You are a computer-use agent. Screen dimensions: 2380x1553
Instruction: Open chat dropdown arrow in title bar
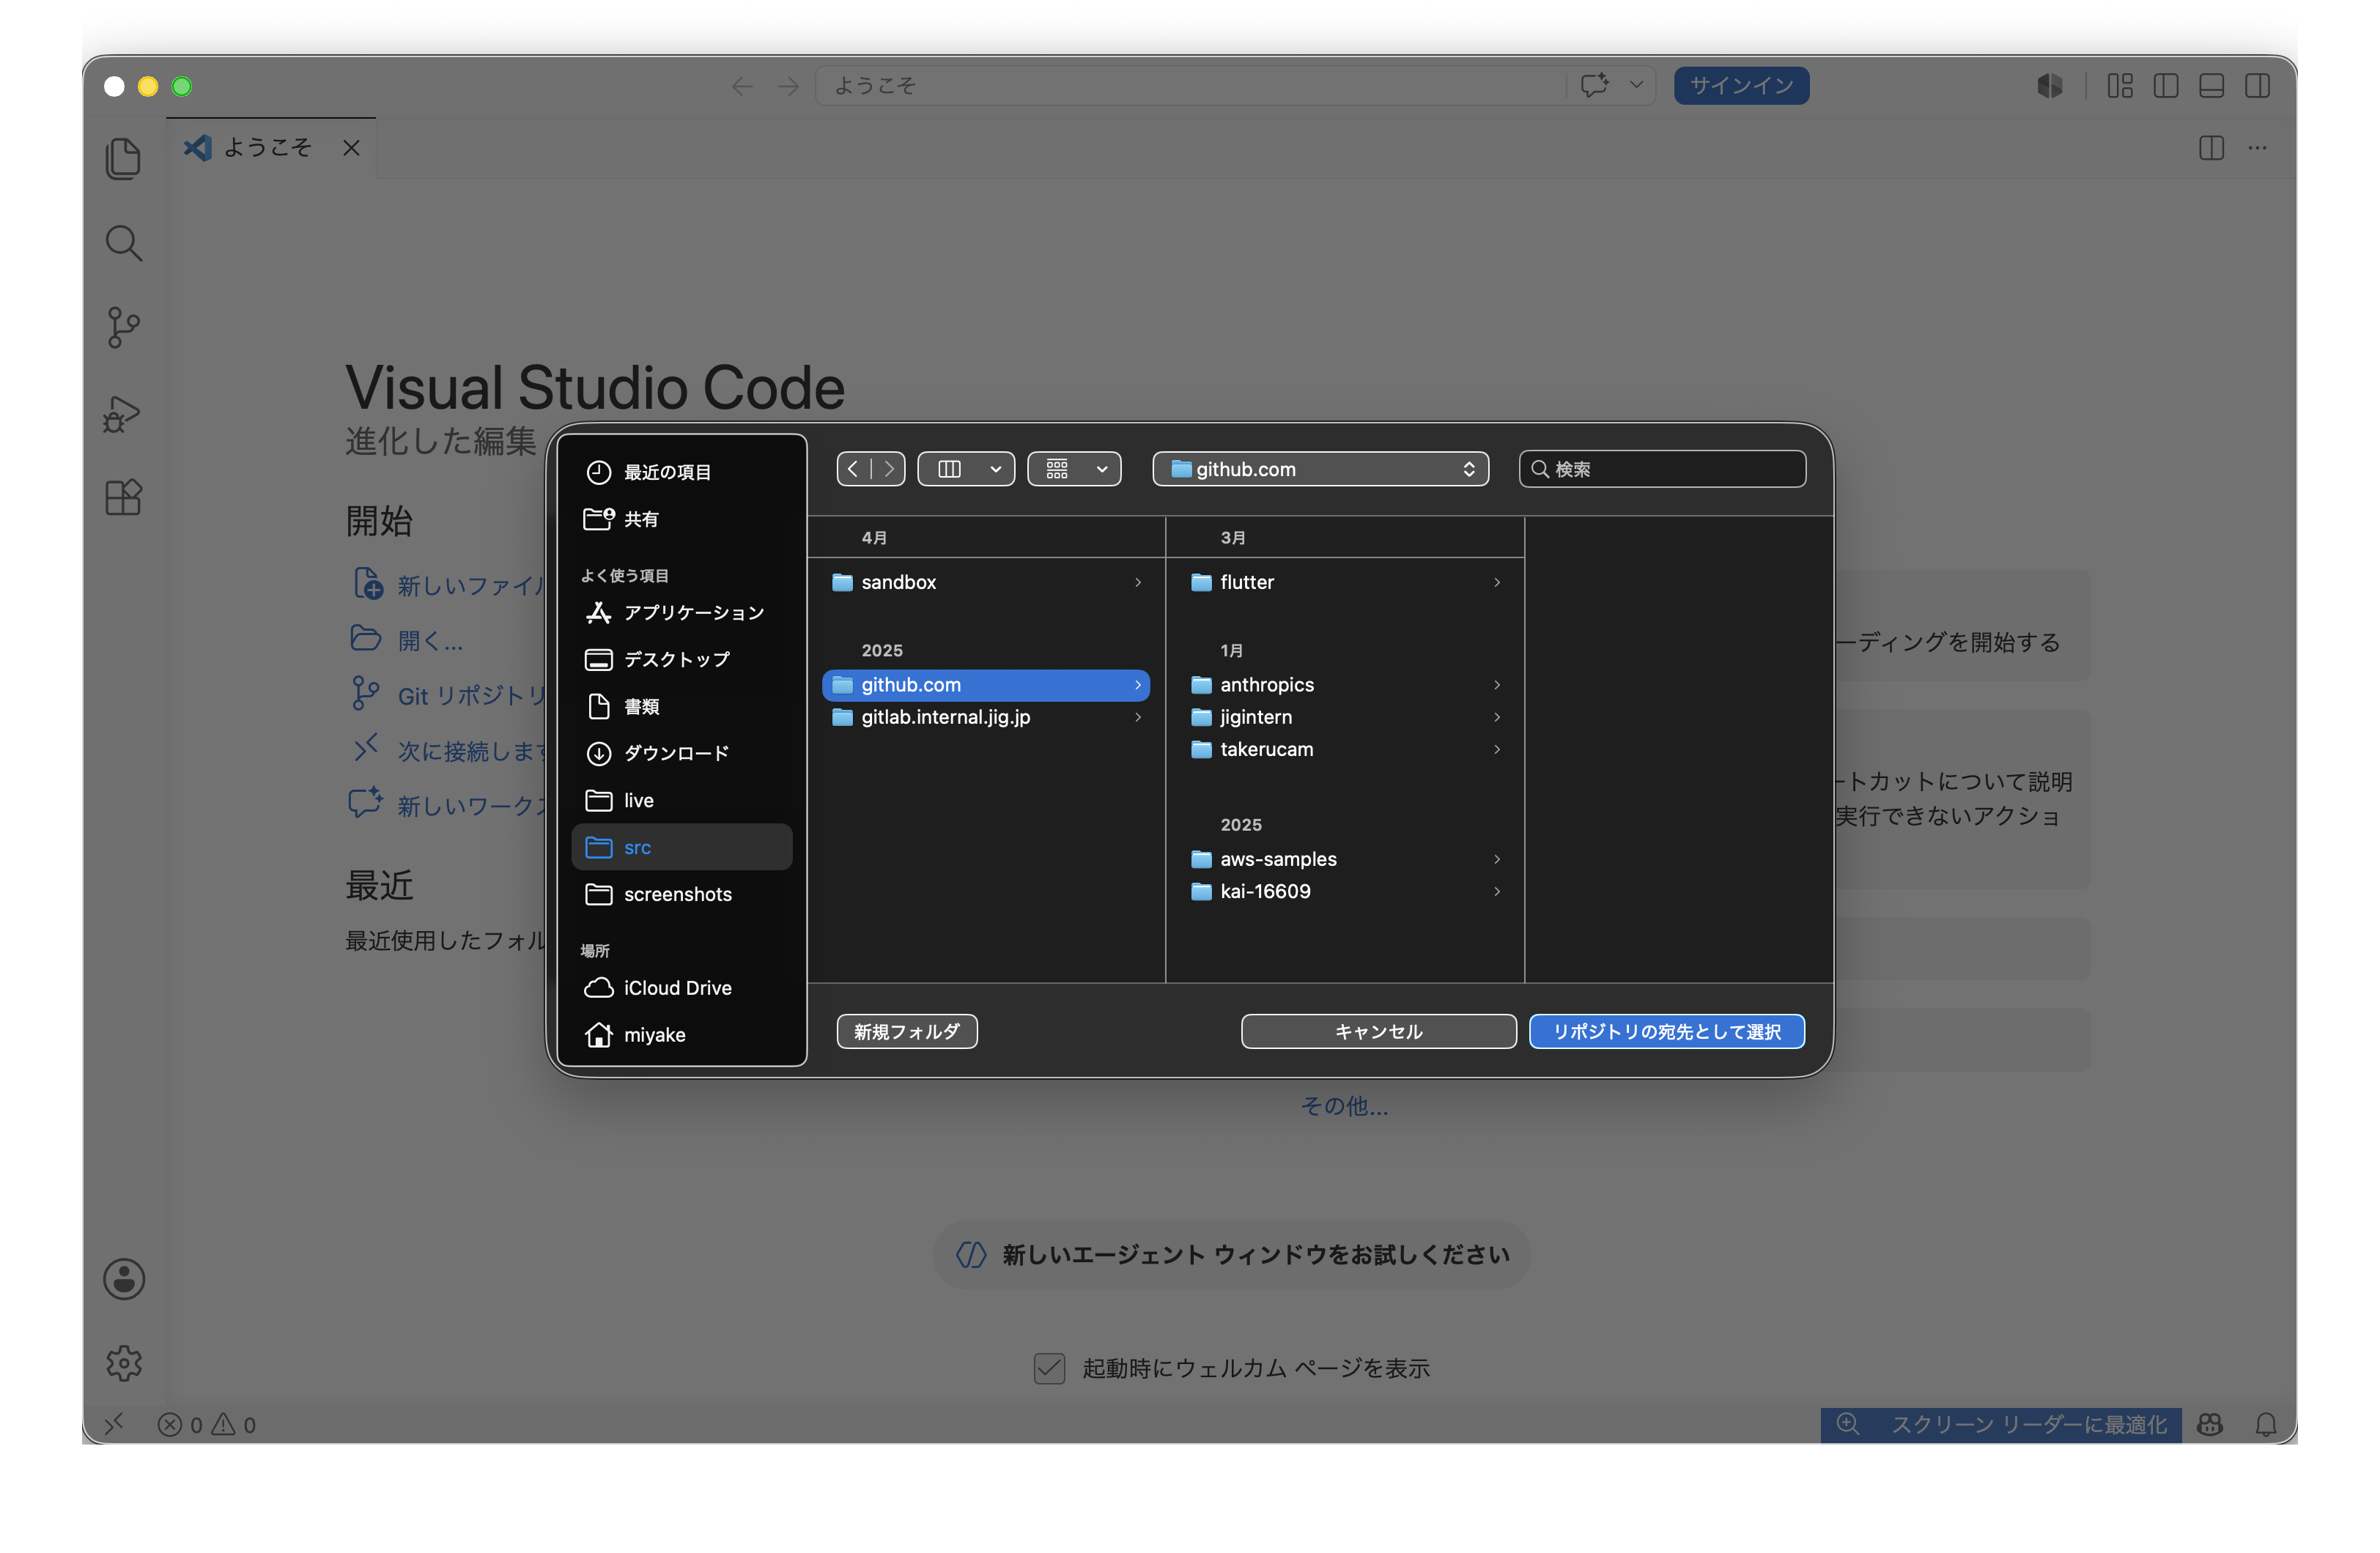click(1636, 85)
